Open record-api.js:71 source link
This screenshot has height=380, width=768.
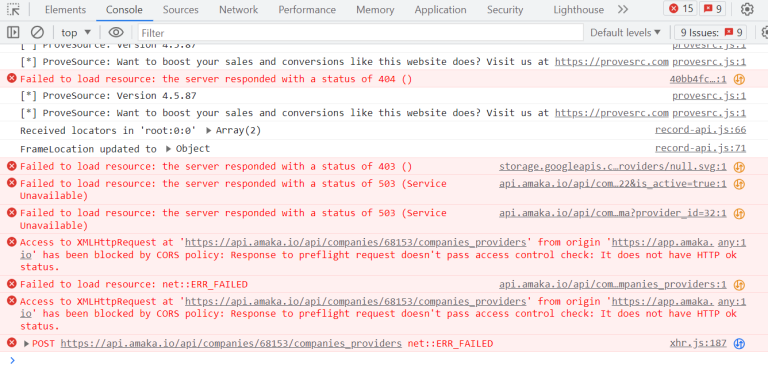coord(700,148)
